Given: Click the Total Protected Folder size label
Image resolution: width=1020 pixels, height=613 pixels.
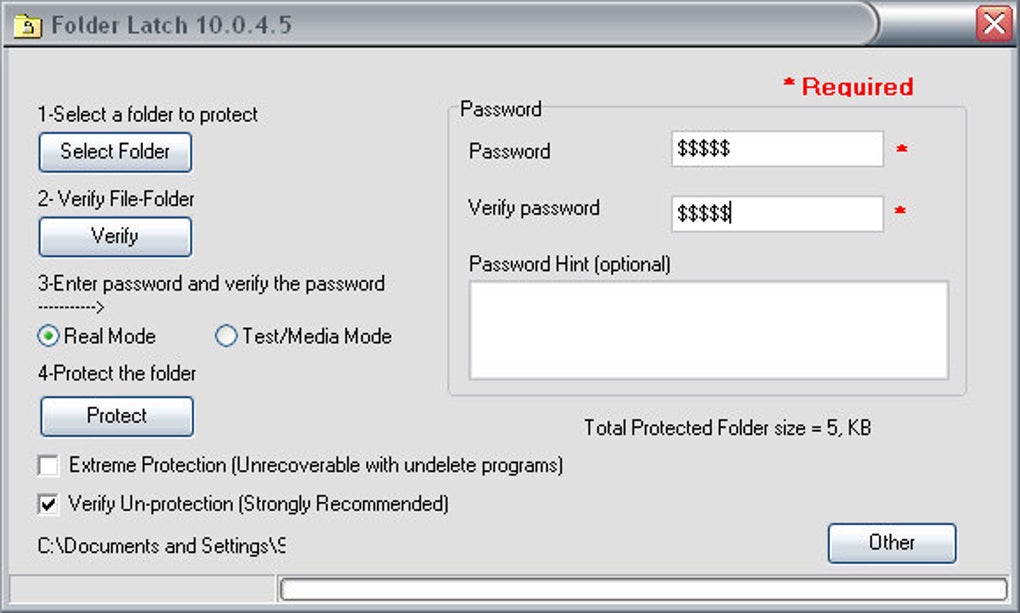Looking at the screenshot, I should (728, 428).
